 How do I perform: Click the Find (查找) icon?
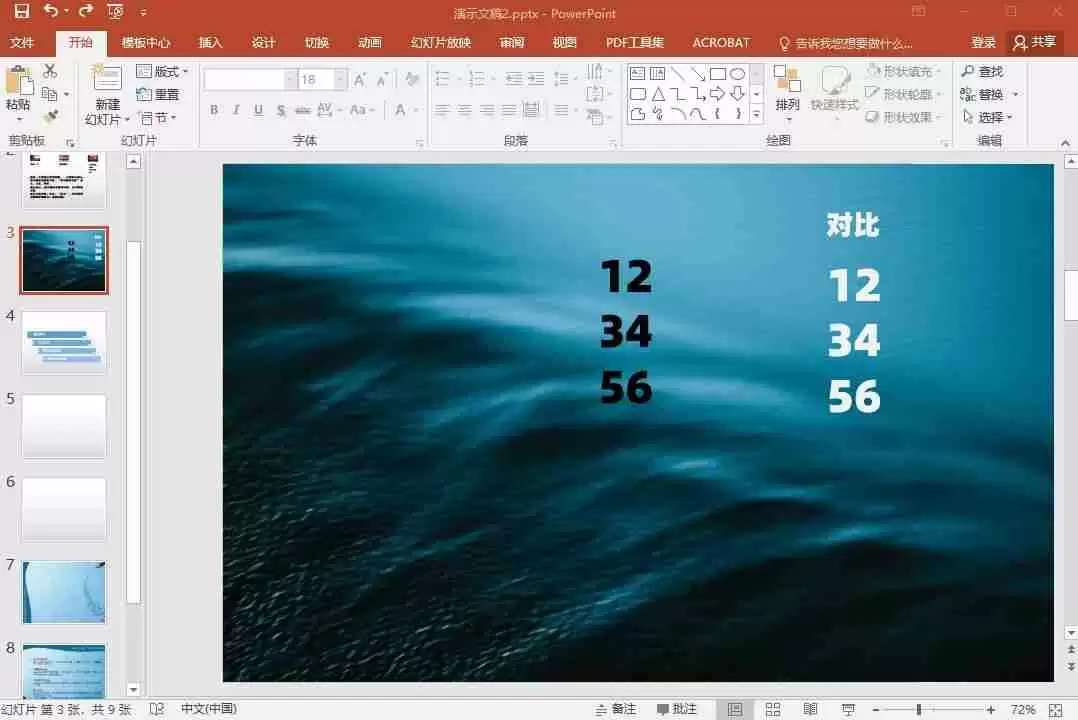988,70
